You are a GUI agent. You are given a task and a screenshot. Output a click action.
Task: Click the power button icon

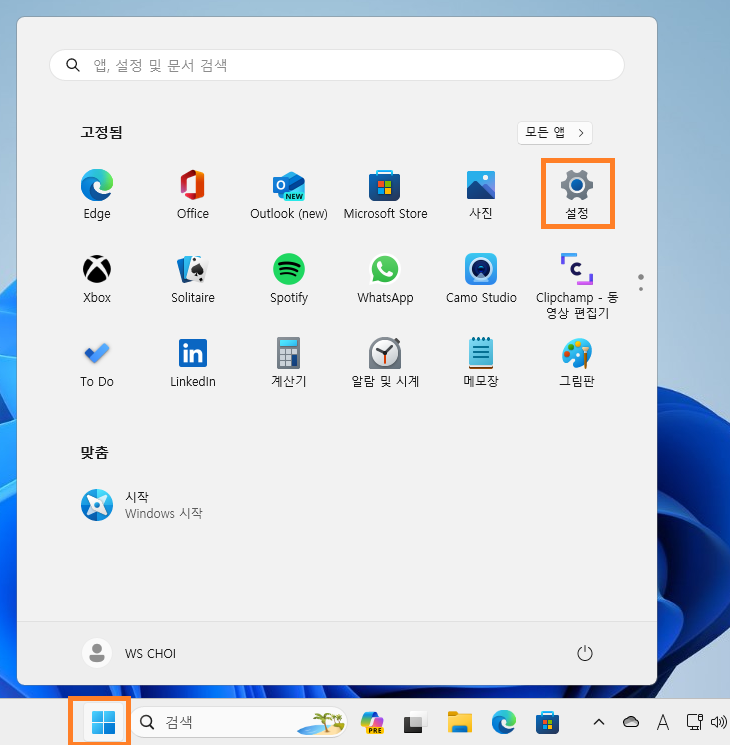click(x=585, y=653)
